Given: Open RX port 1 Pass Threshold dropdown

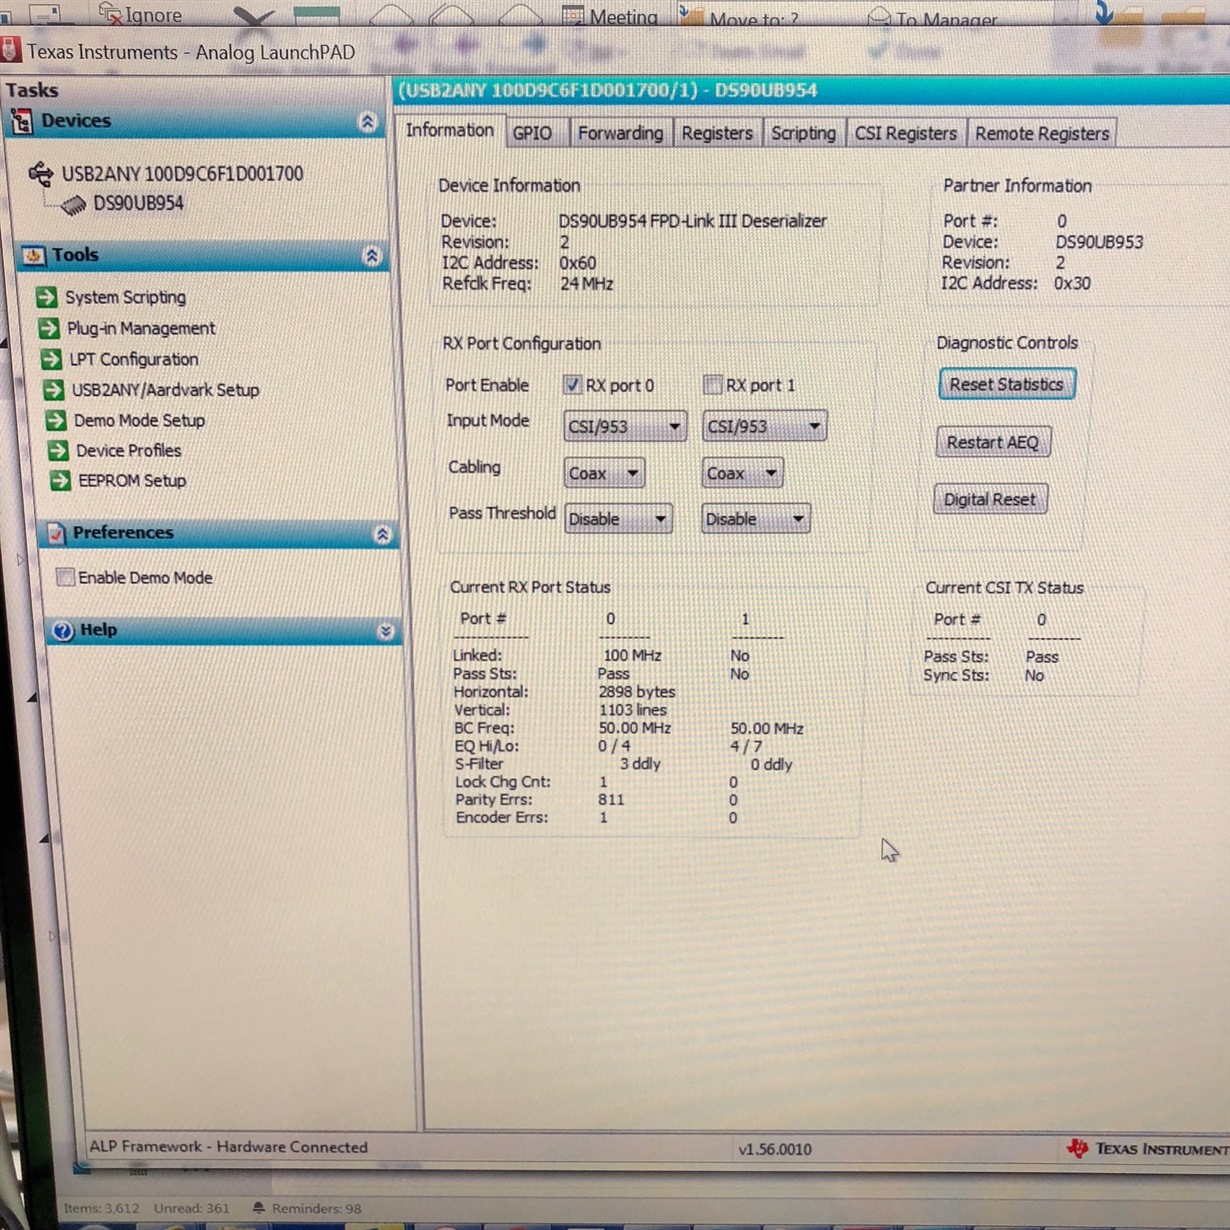Looking at the screenshot, I should click(755, 519).
